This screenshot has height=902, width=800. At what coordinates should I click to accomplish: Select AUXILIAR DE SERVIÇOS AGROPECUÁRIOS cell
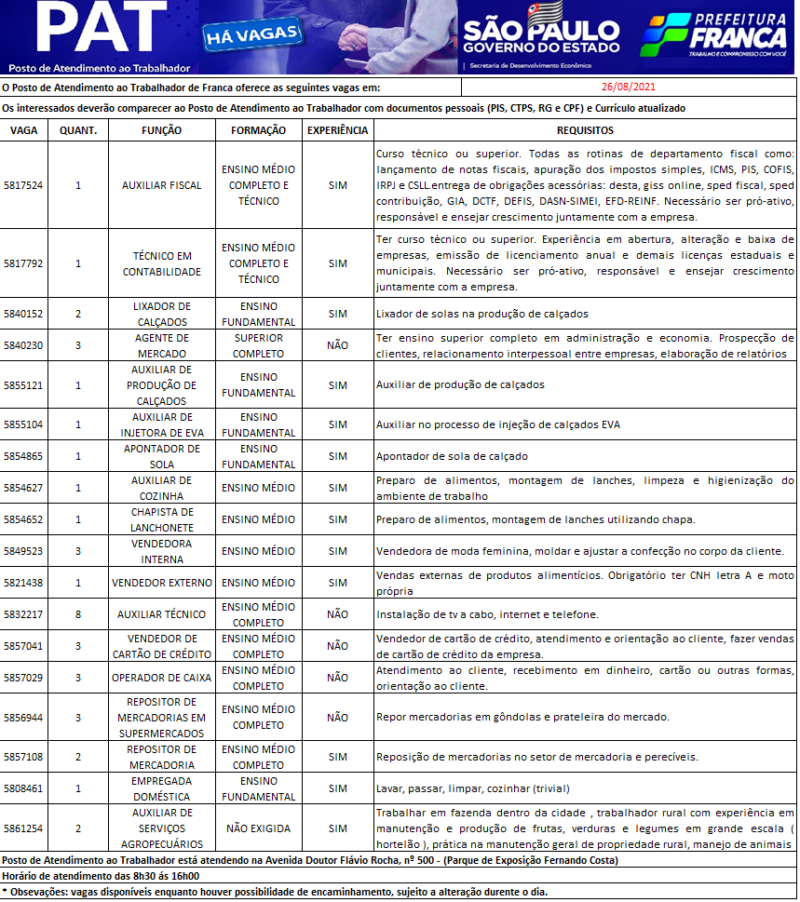pyautogui.click(x=162, y=828)
